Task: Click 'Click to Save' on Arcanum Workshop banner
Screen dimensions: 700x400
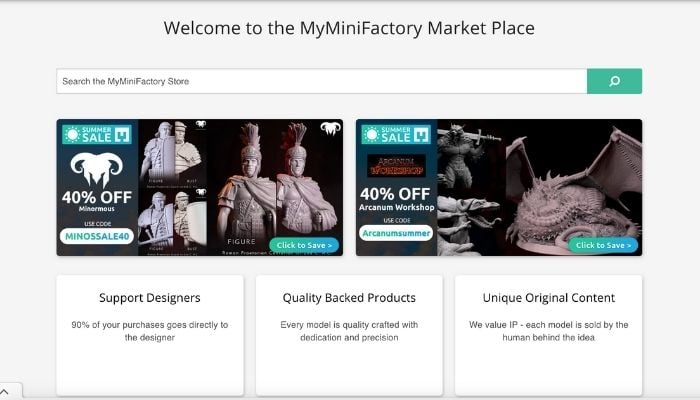Action: pyautogui.click(x=603, y=245)
